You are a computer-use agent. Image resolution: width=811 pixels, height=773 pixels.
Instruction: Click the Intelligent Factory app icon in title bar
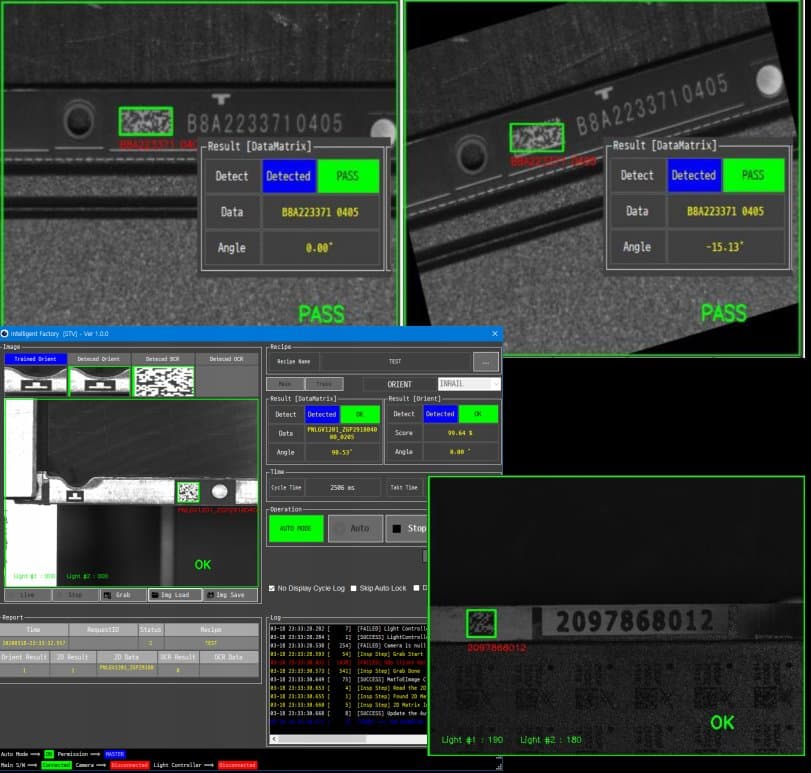(x=5, y=334)
